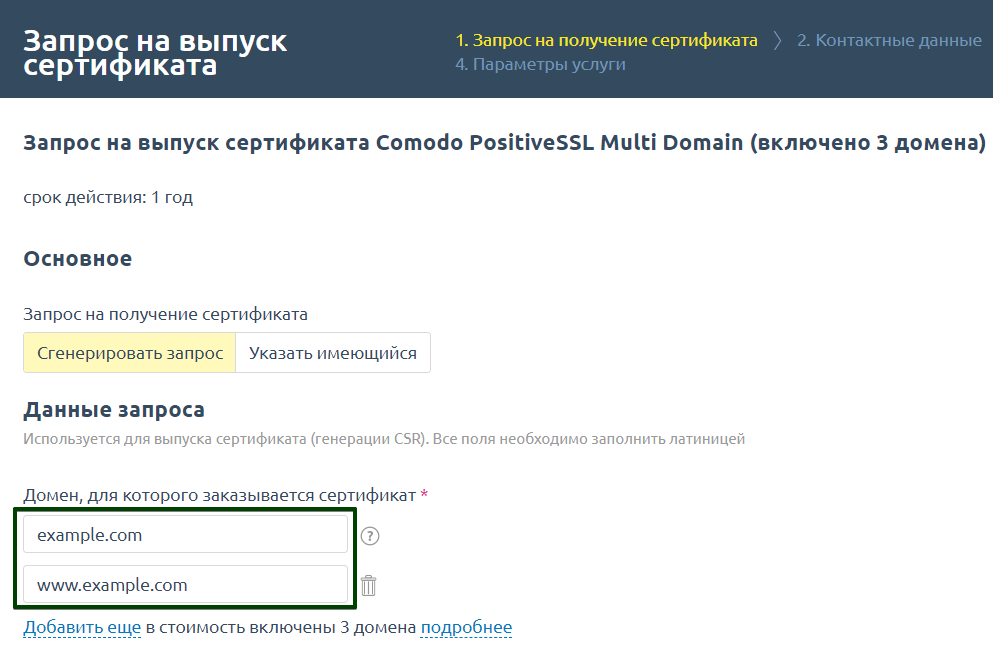Select the 'Сгенерировать запрос' option
996x652 pixels.
(130, 353)
